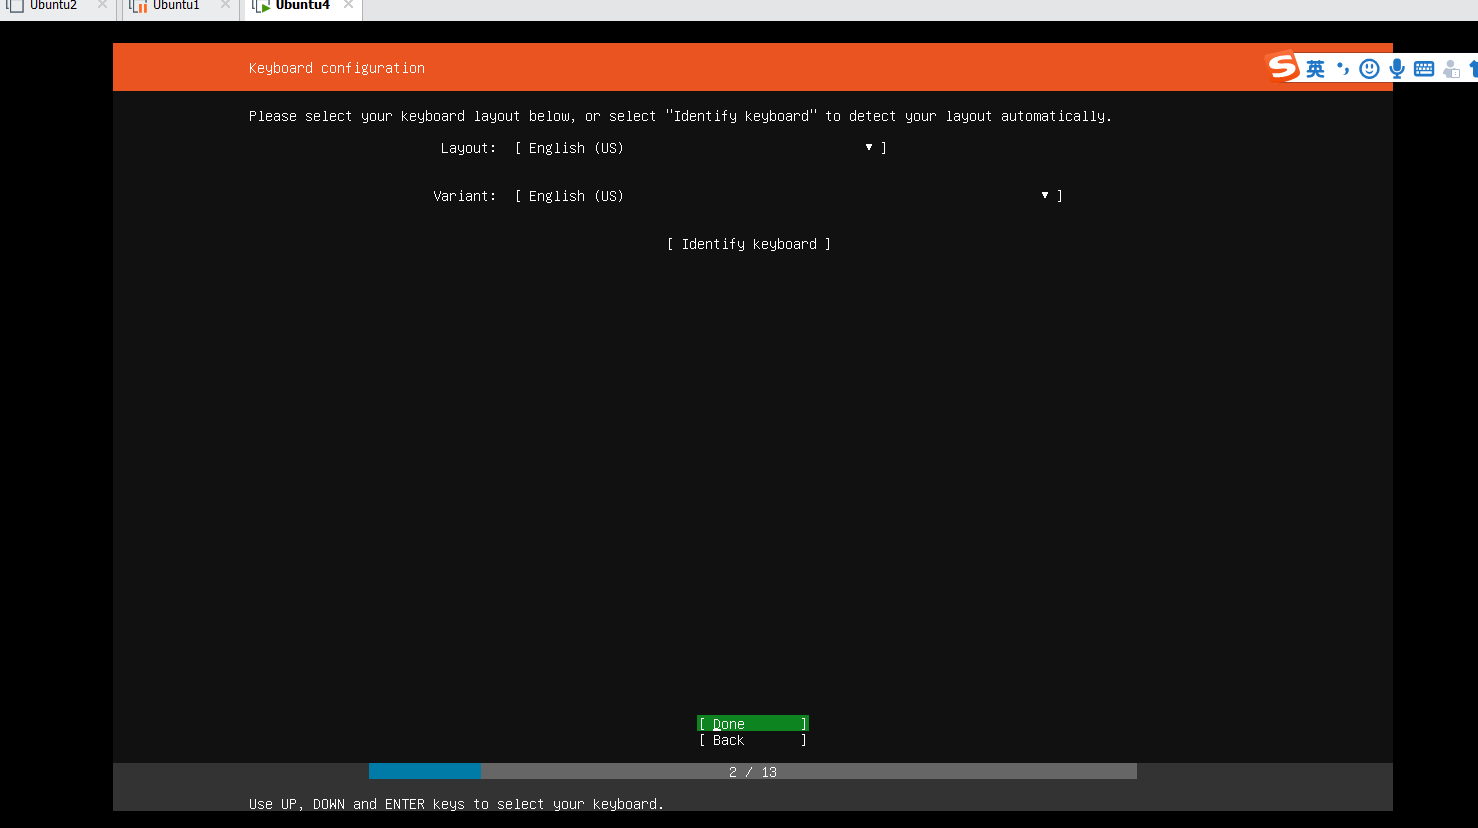Click the Variant dropdown arrow

pos(1045,195)
